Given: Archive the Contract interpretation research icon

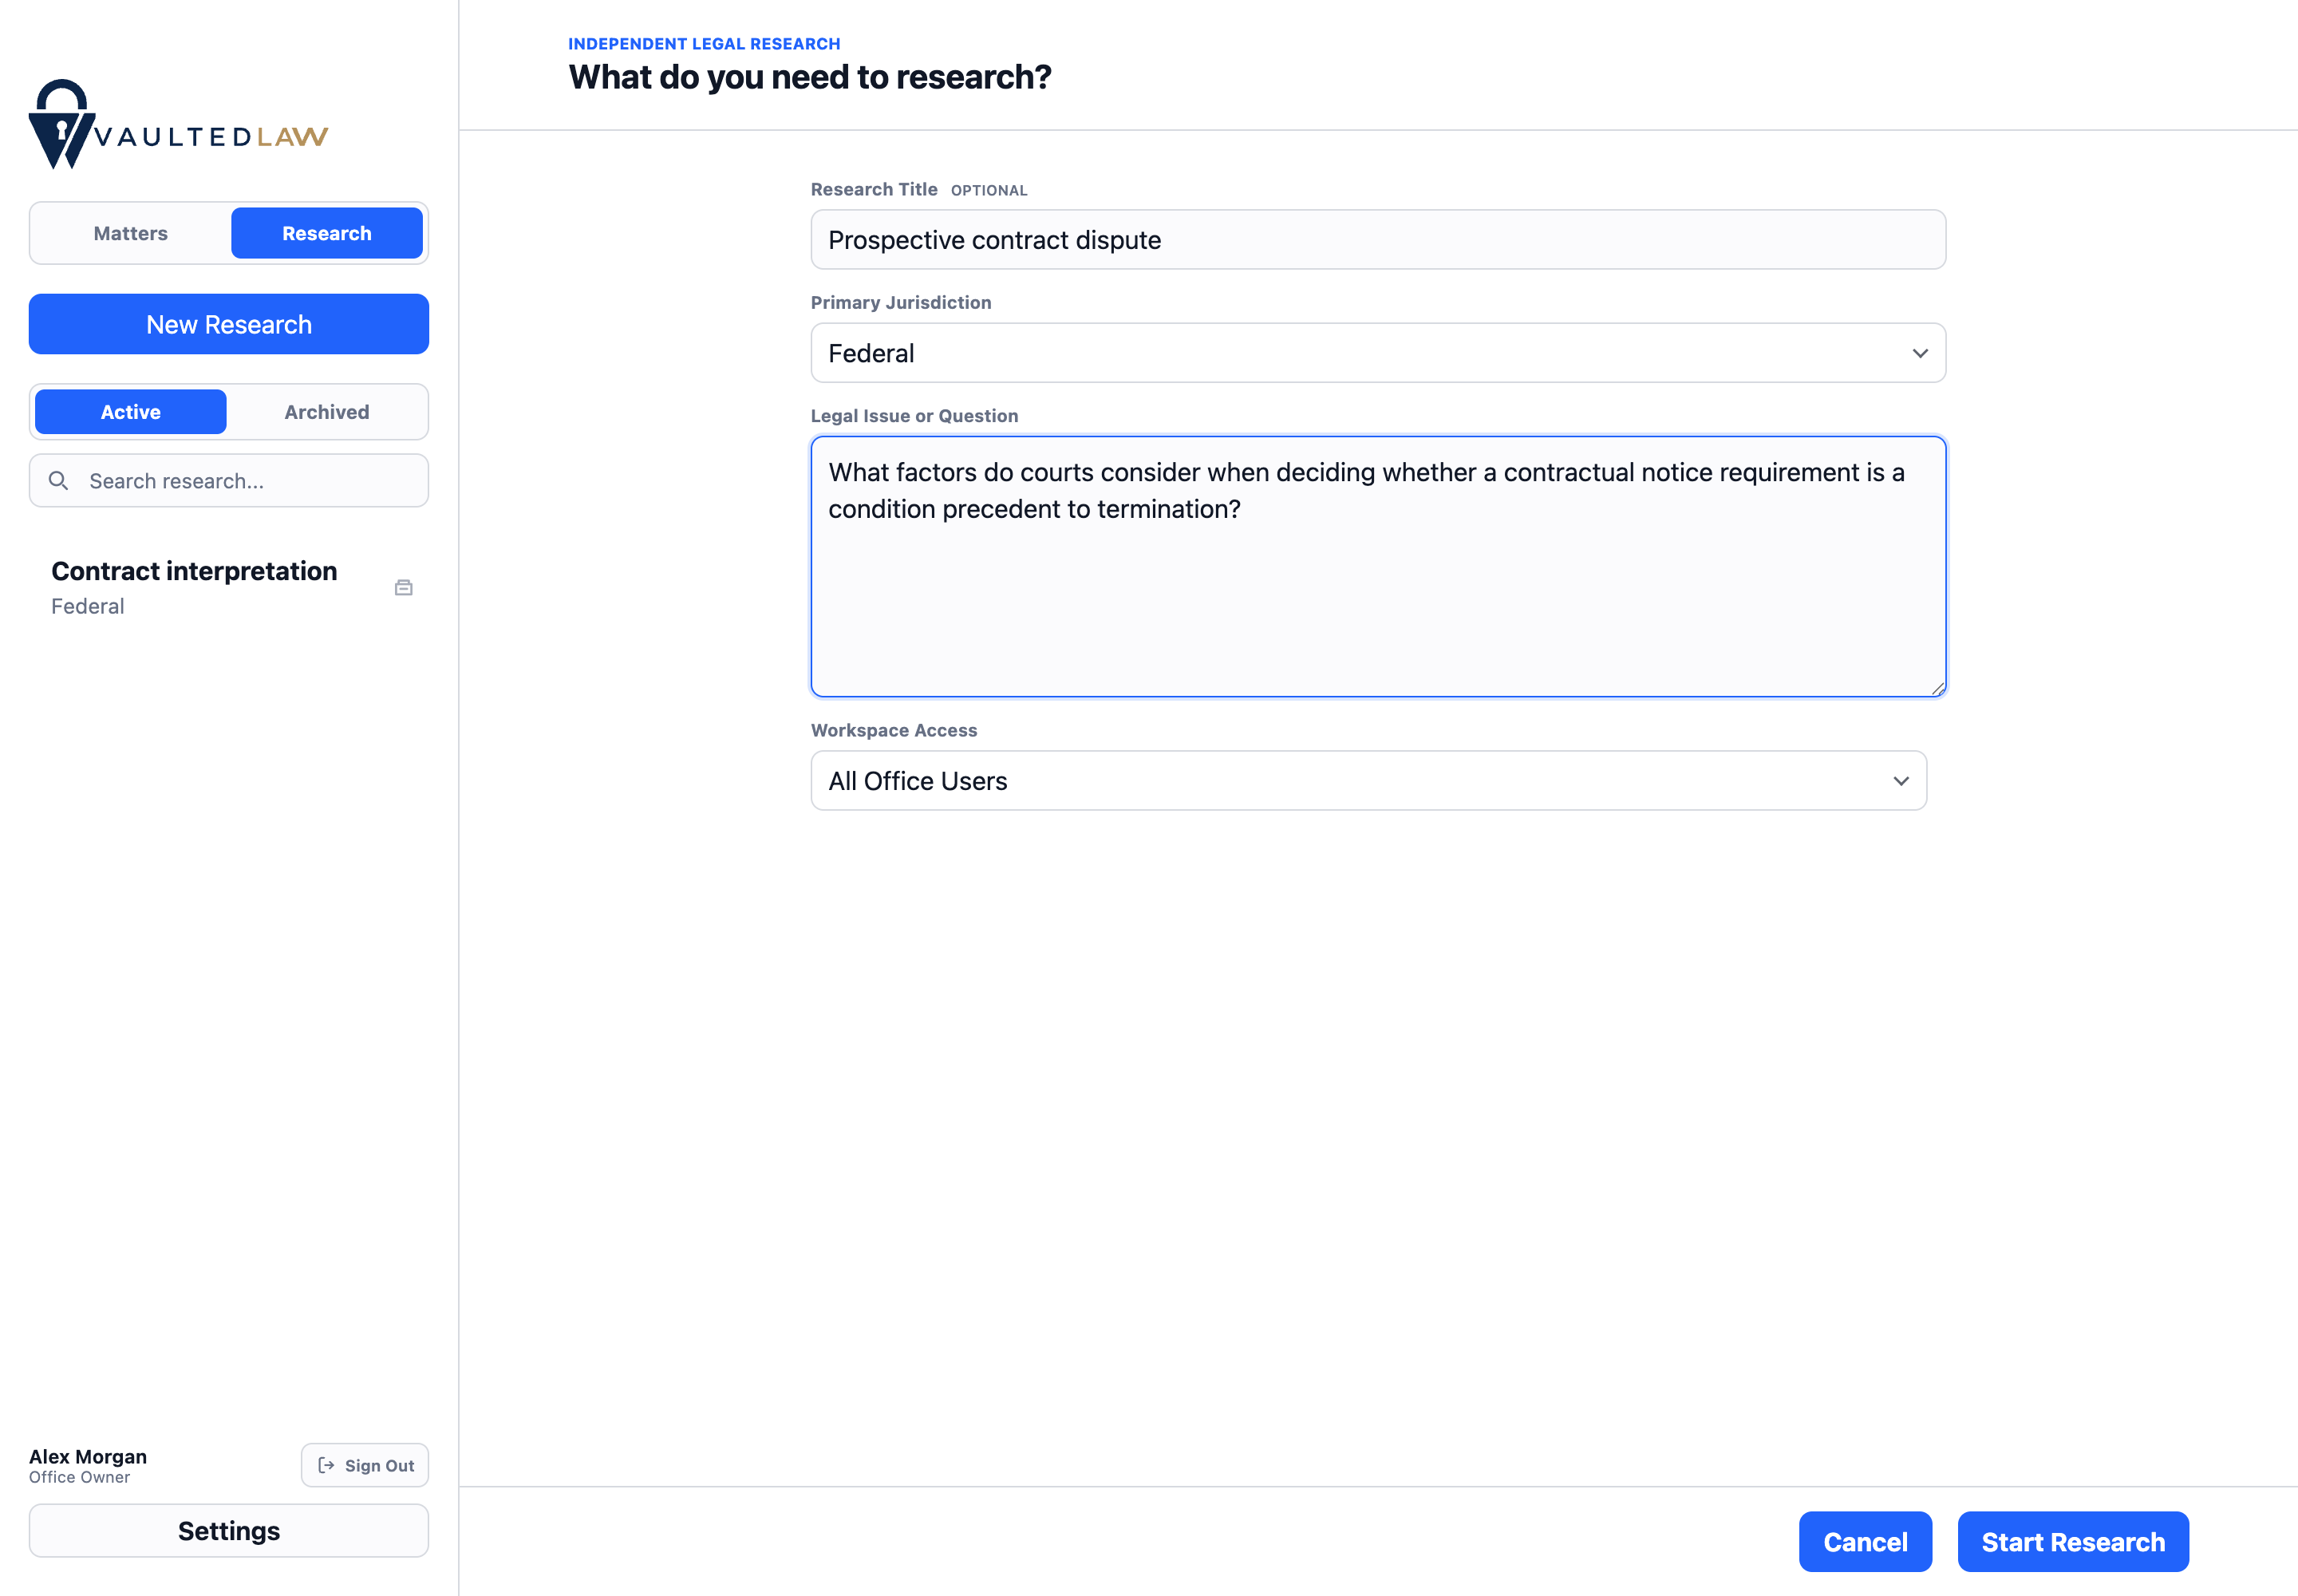Looking at the screenshot, I should point(403,587).
